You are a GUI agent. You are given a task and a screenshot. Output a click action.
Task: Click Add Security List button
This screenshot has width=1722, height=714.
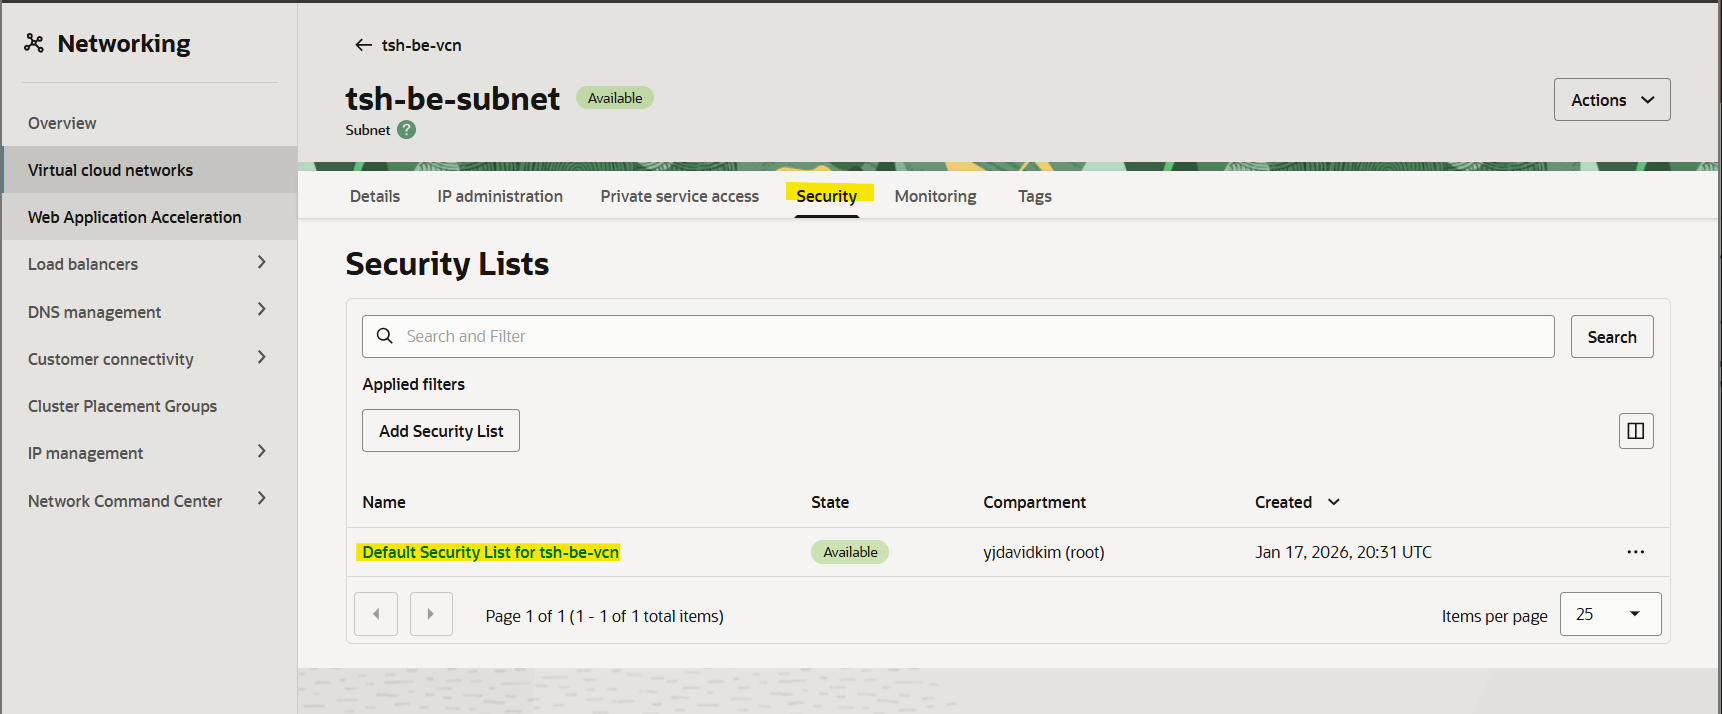coord(441,431)
